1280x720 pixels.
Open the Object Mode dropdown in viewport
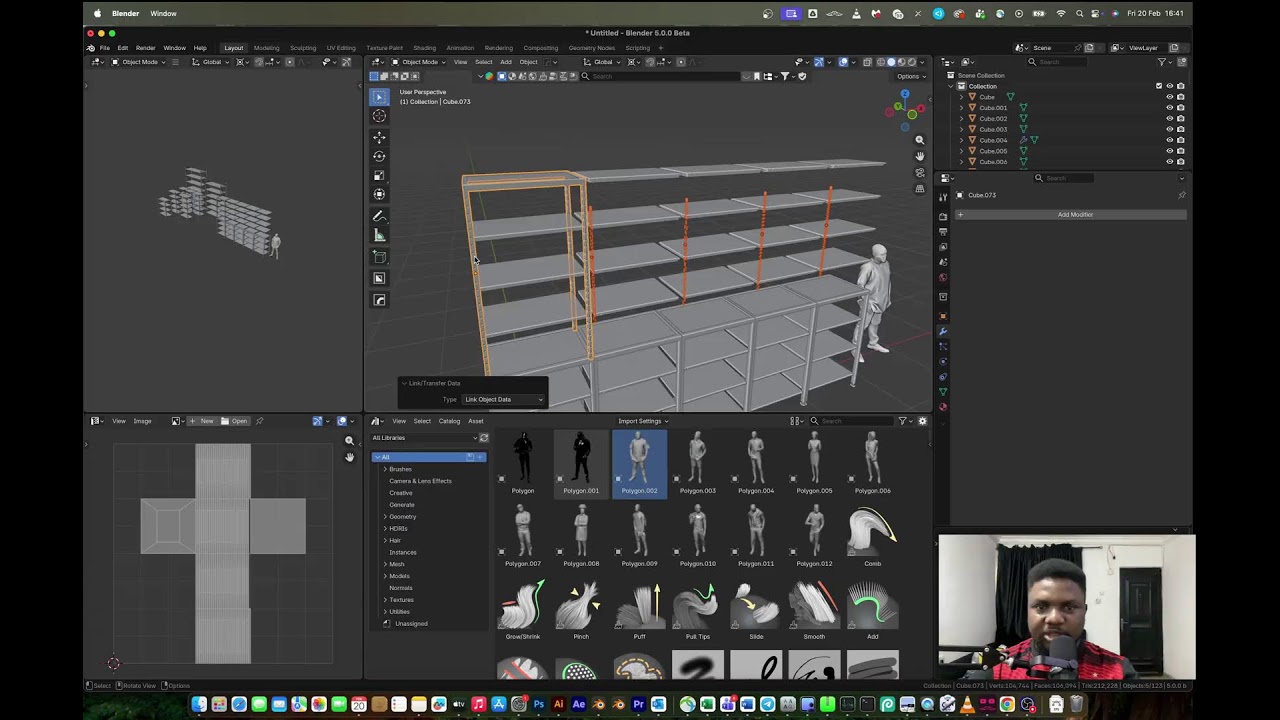click(420, 62)
